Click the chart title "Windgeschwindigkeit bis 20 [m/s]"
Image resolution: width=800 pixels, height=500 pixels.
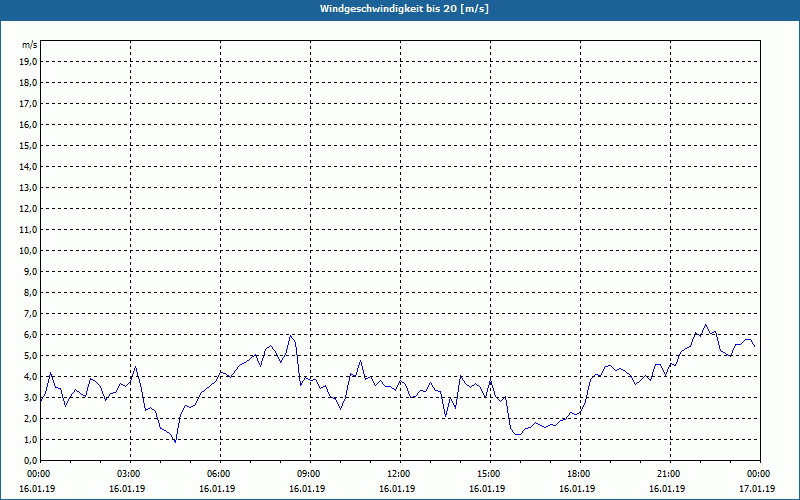pyautogui.click(x=404, y=9)
